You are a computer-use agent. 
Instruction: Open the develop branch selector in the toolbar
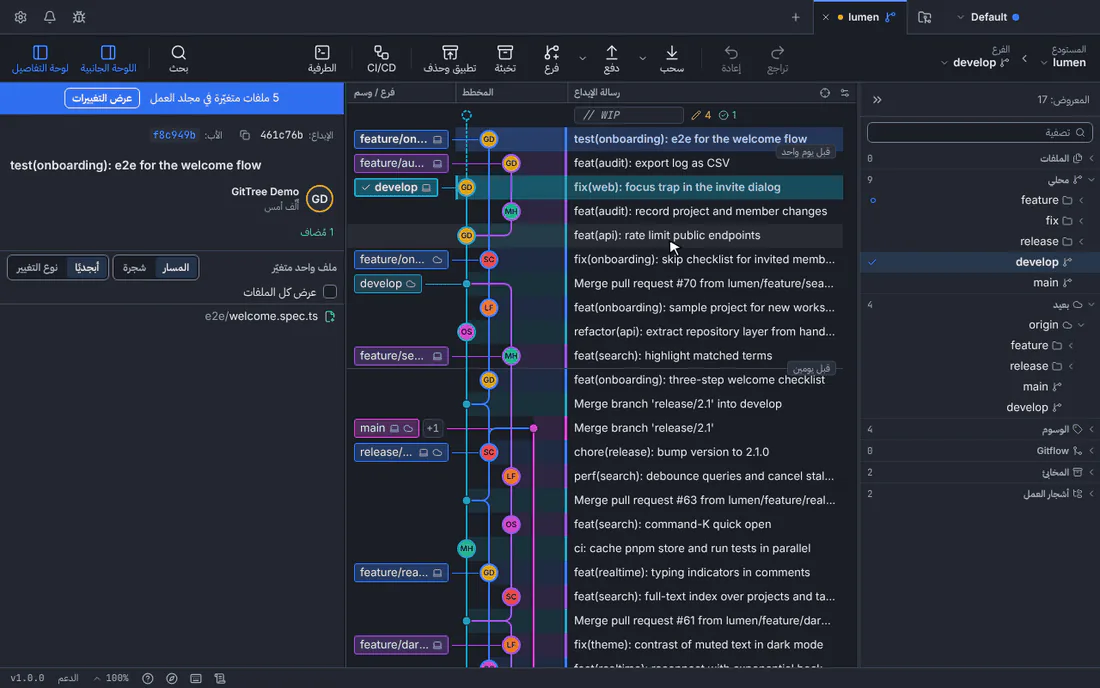click(x=976, y=62)
